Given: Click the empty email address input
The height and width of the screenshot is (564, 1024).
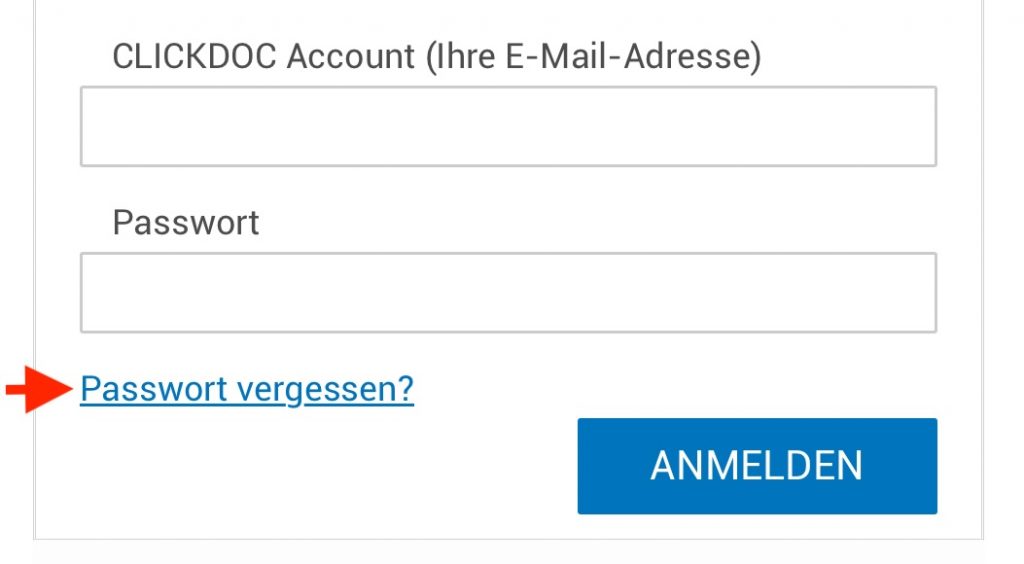Looking at the screenshot, I should click(508, 126).
